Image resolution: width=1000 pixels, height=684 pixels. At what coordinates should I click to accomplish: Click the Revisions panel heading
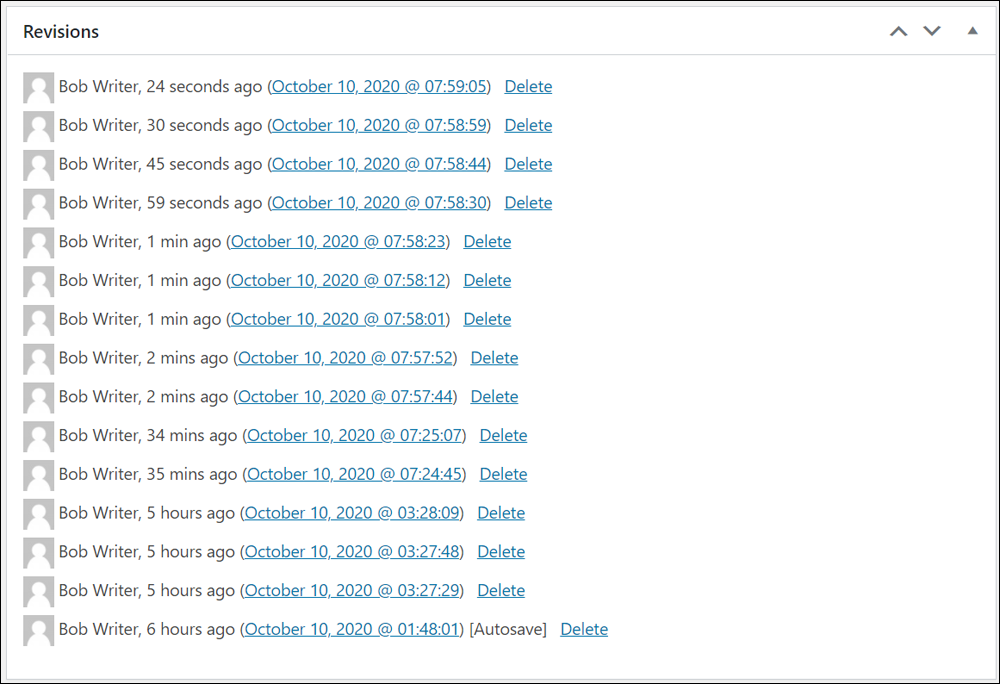61,32
